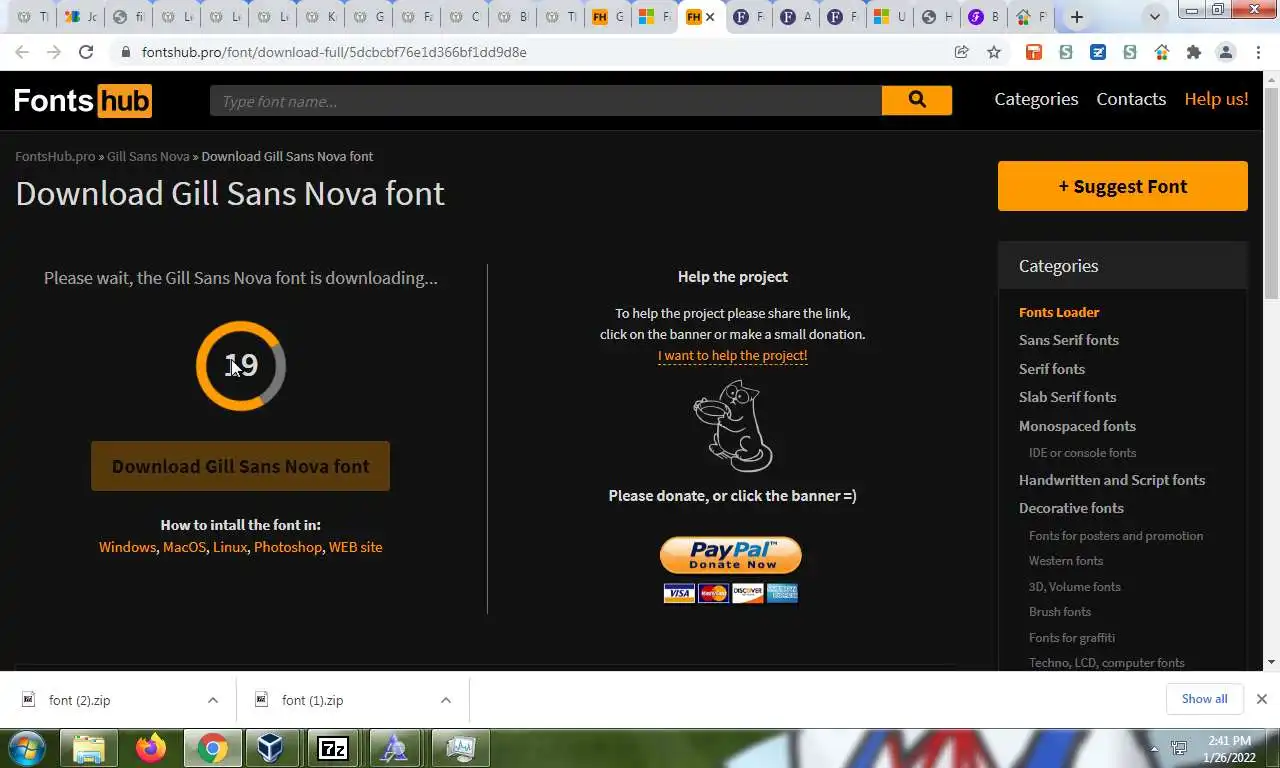Screen dimensions: 1280x768
Task: Click the font (2).zip file icon
Action: pyautogui.click(x=29, y=700)
